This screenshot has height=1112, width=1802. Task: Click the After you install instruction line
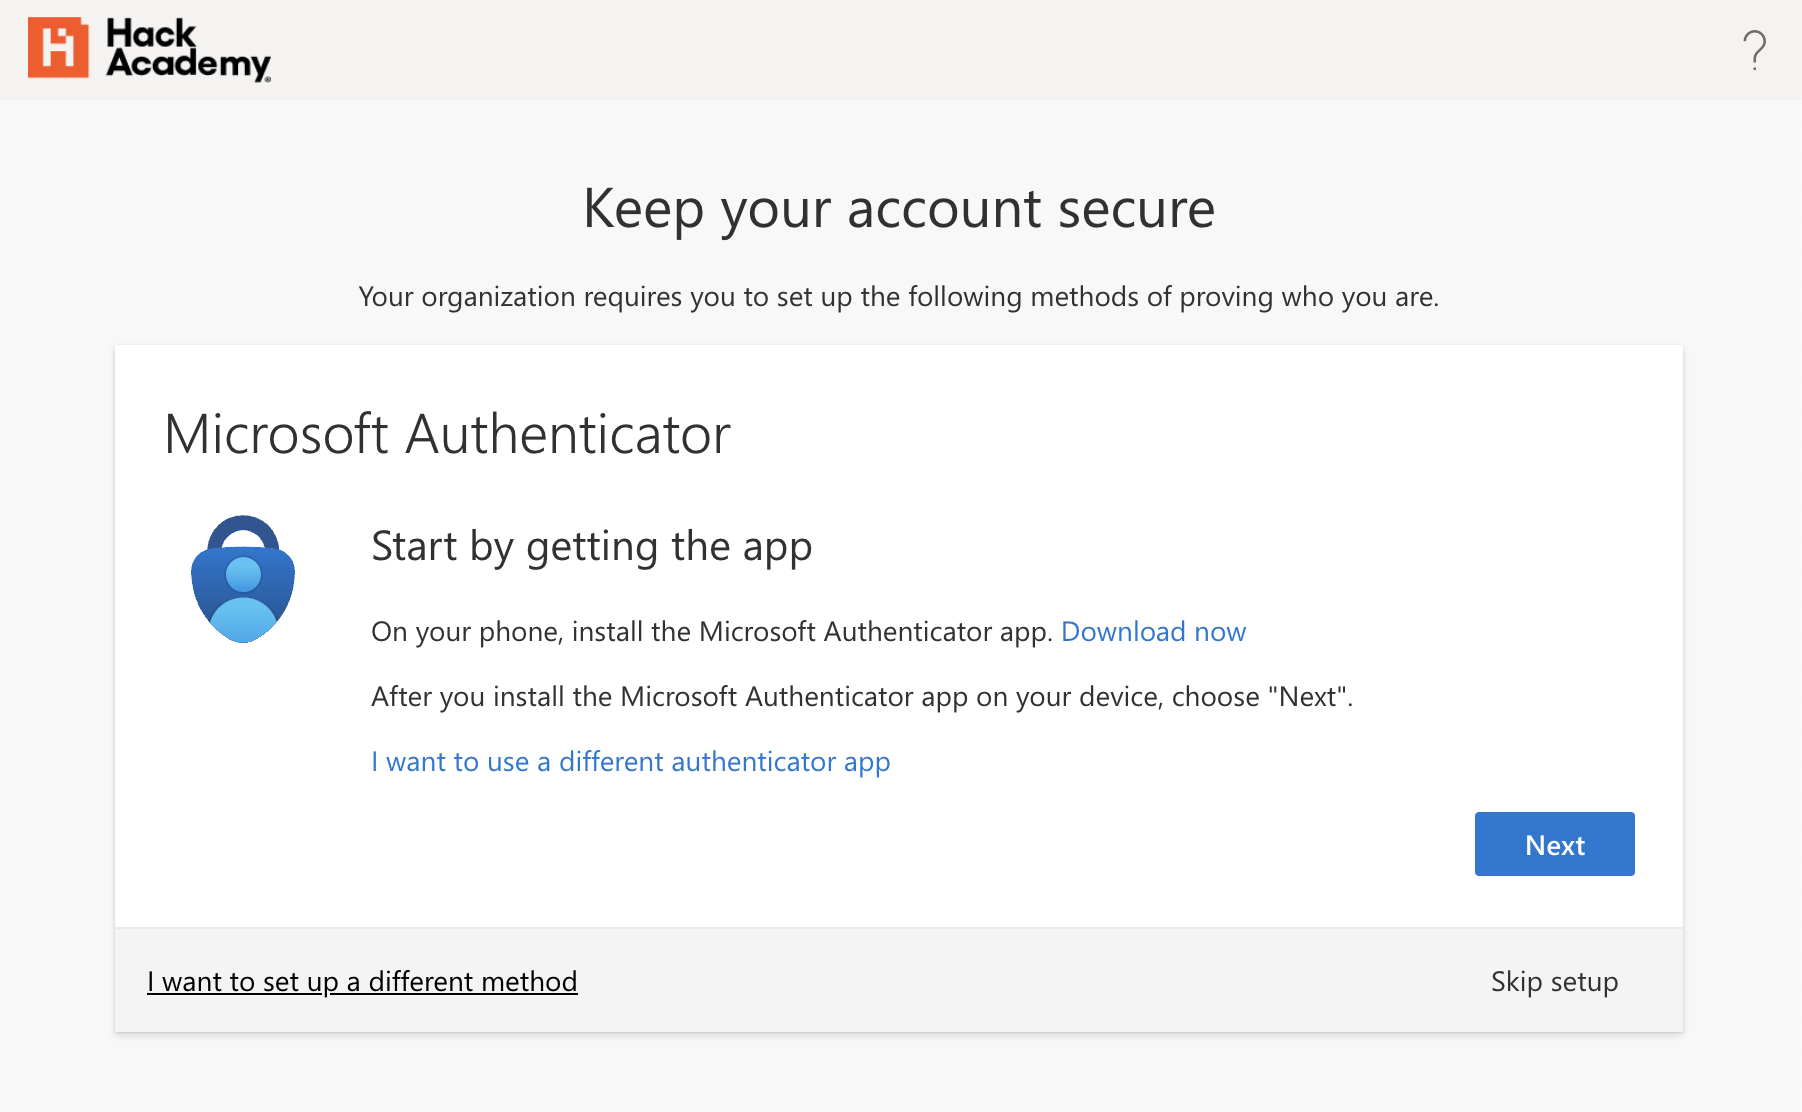[862, 697]
